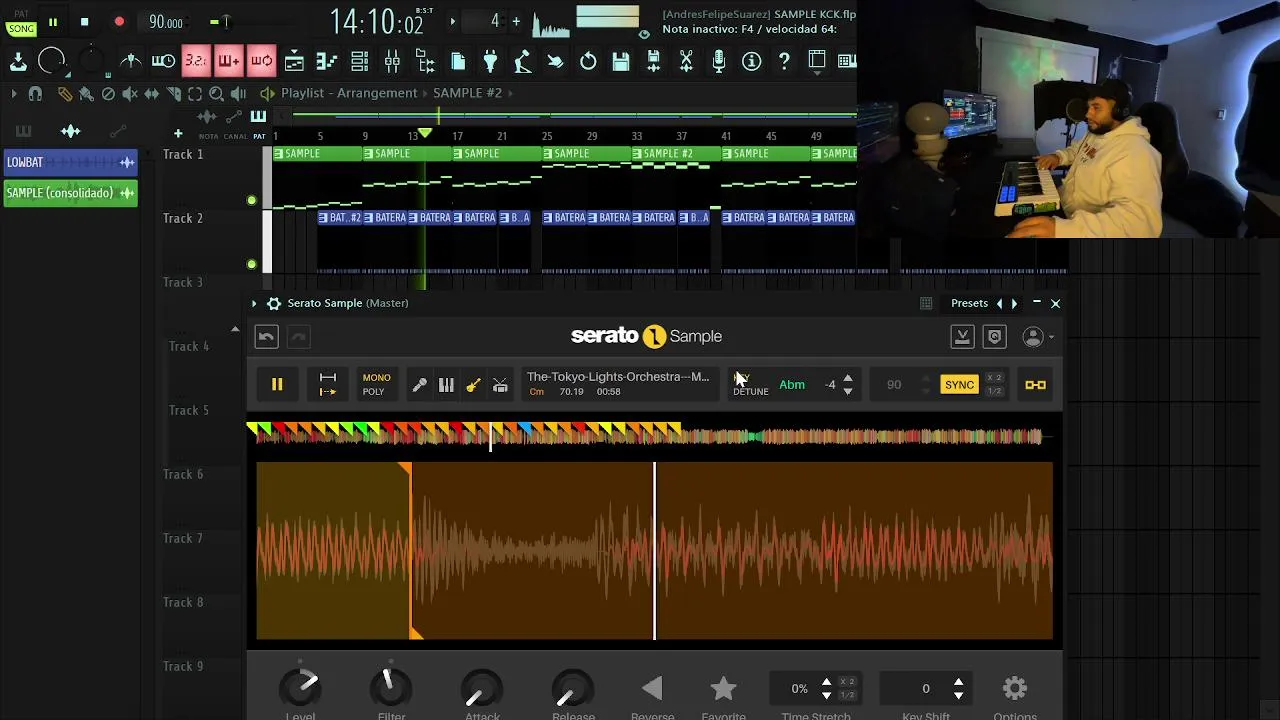Click the Serato keys melody stem icon
The height and width of the screenshot is (720, 1280).
point(447,385)
